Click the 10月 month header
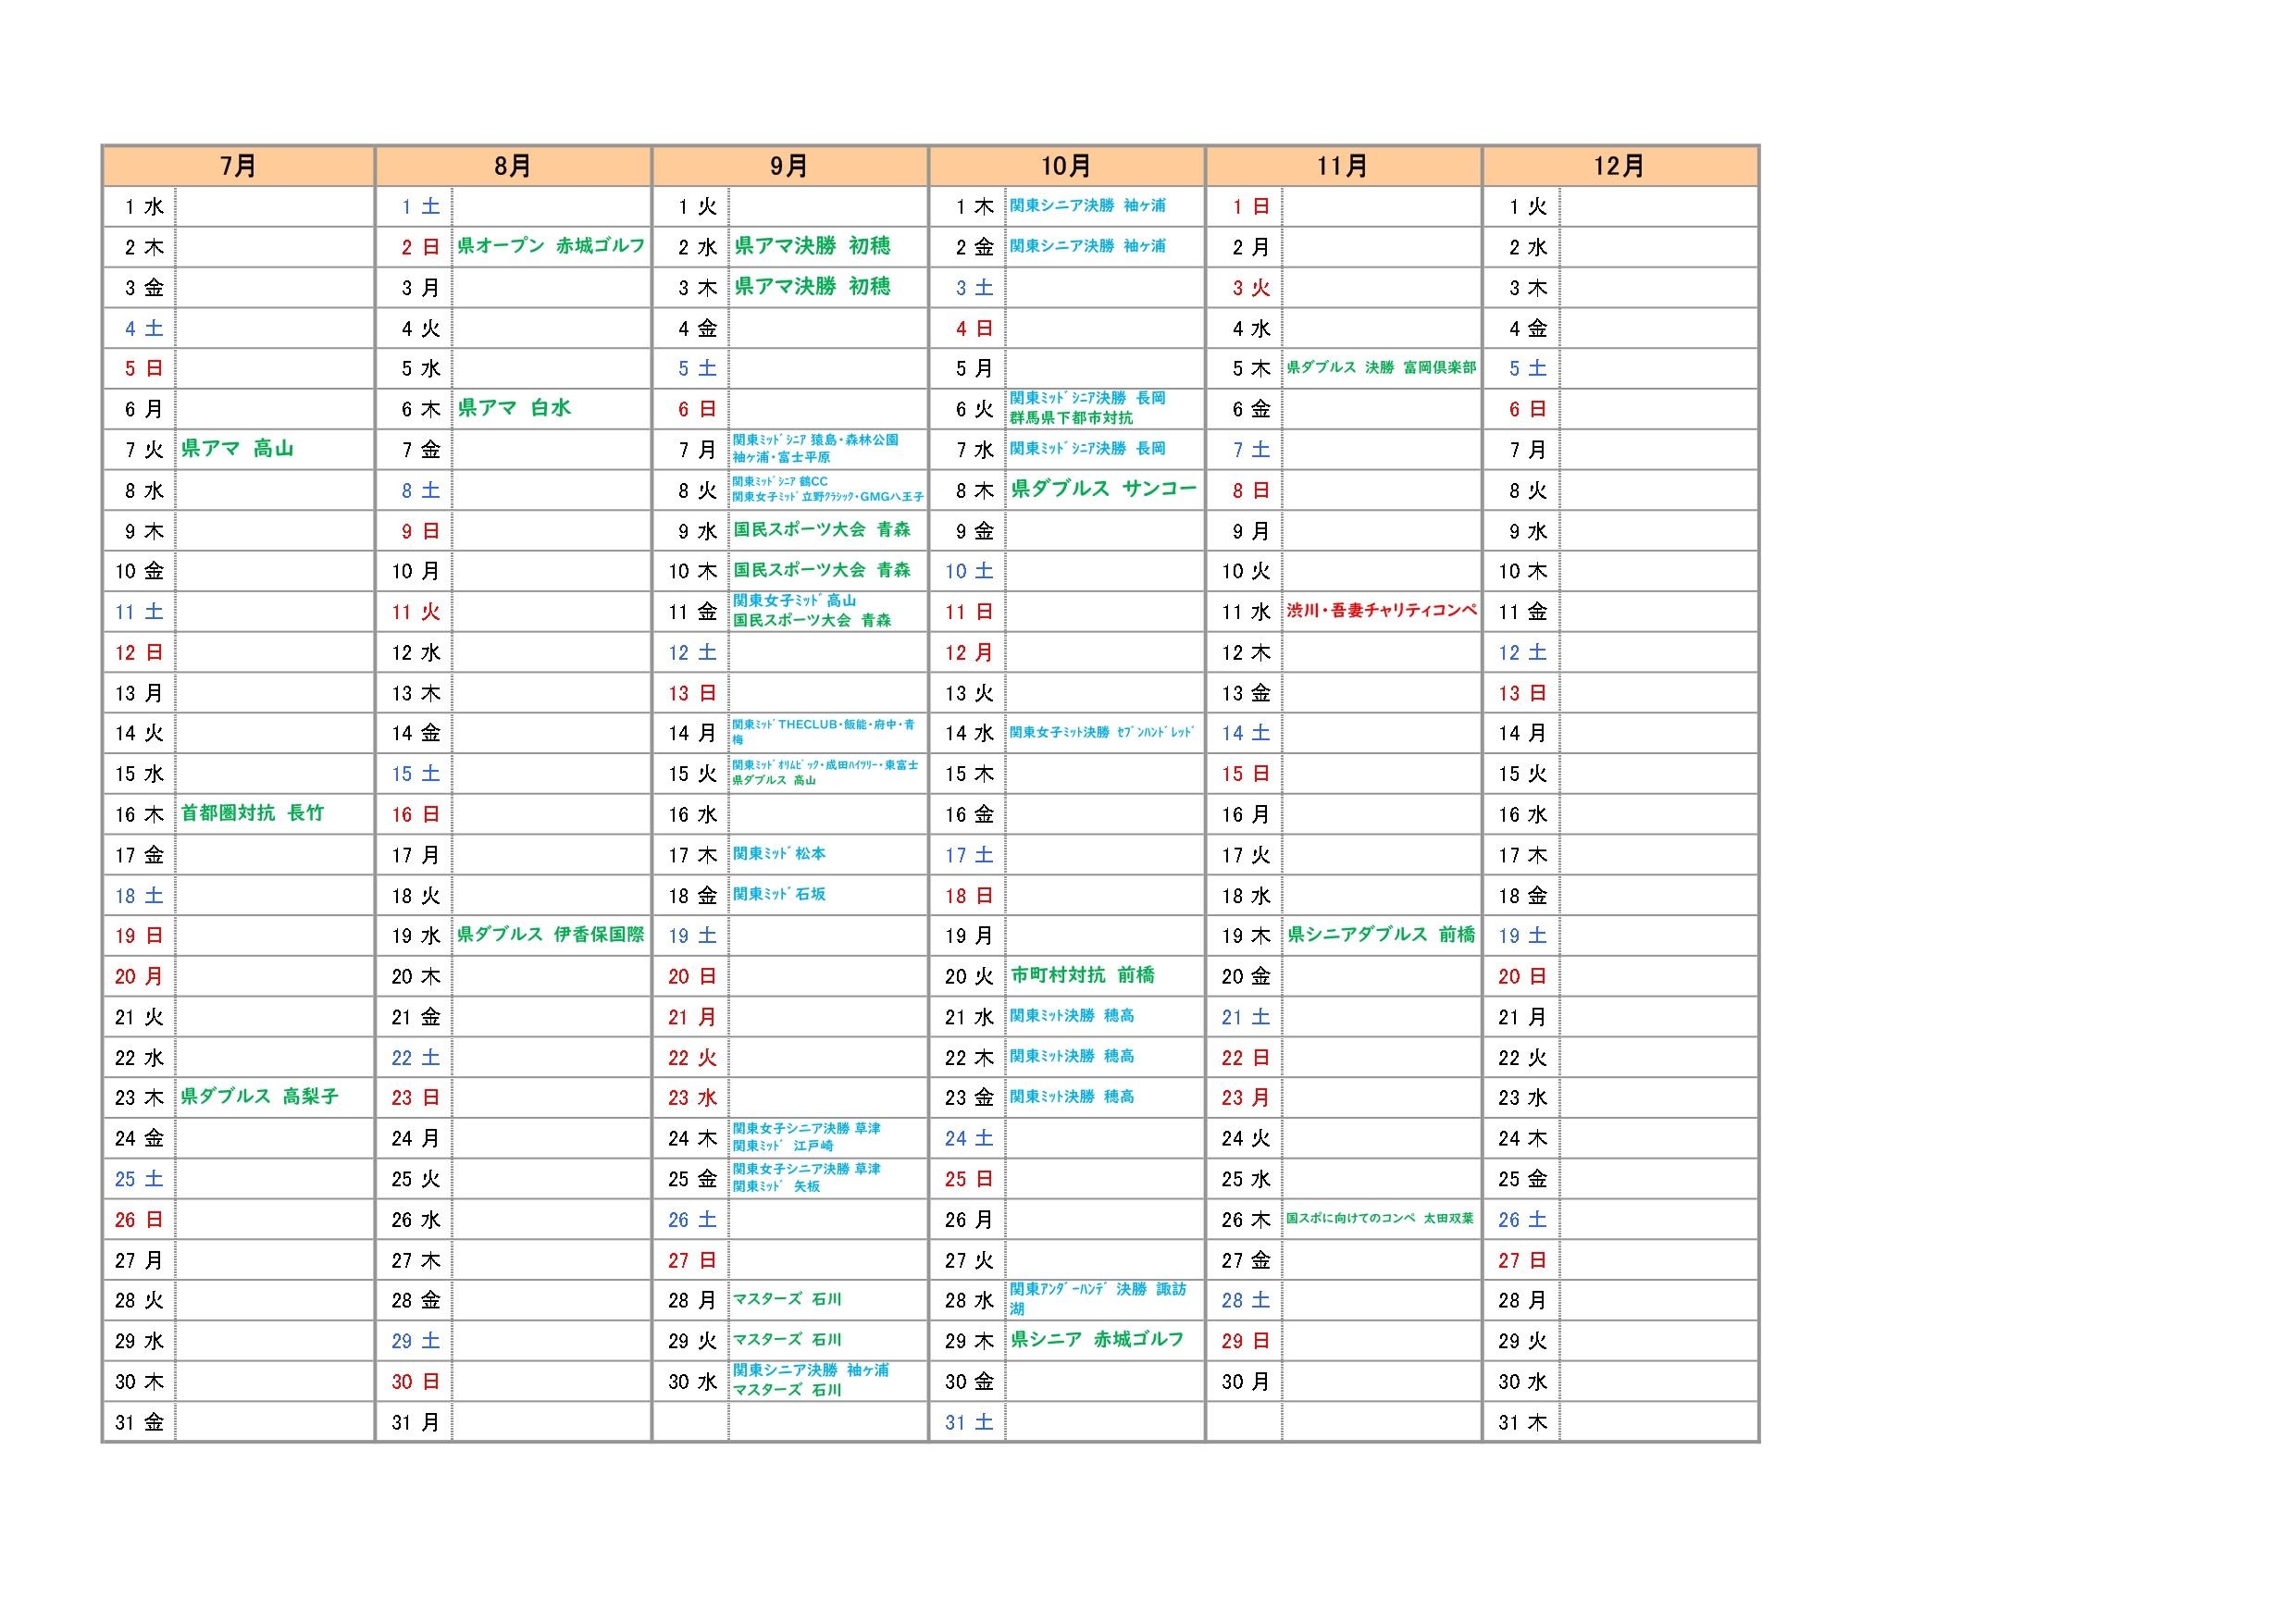Image resolution: width=2296 pixels, height=1624 pixels. pos(1066,166)
